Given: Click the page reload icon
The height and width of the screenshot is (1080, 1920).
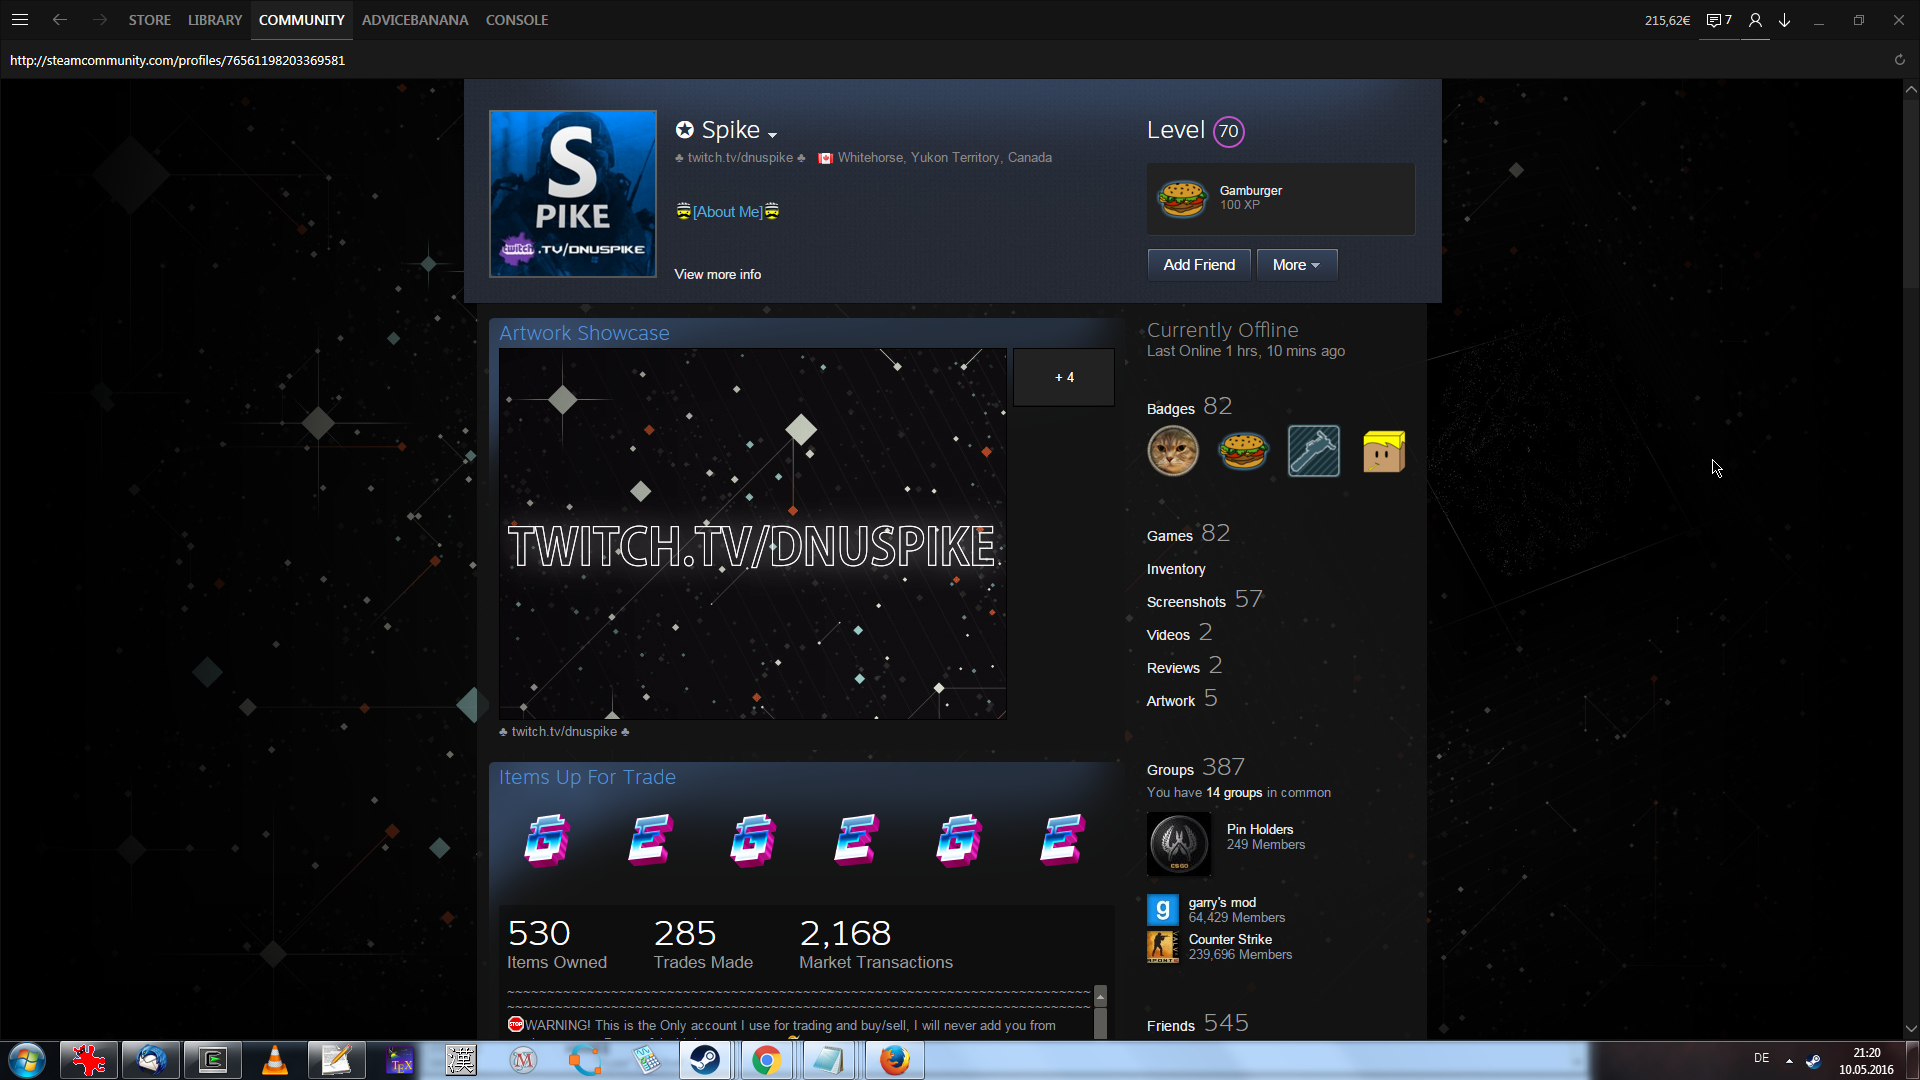Looking at the screenshot, I should point(1899,60).
